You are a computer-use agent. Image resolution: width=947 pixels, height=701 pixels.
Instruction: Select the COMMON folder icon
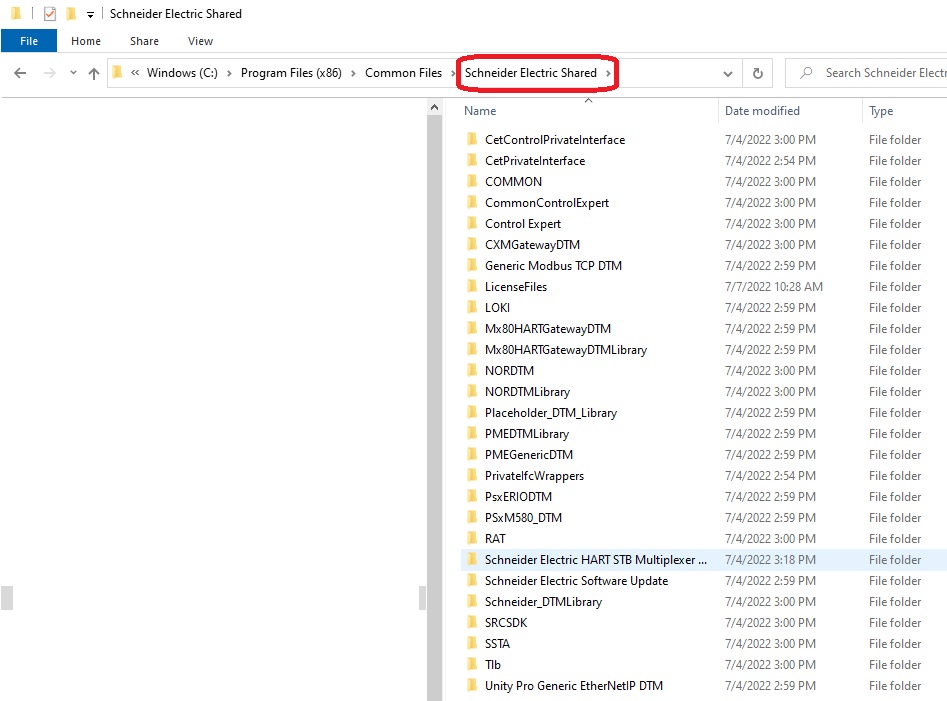point(472,182)
